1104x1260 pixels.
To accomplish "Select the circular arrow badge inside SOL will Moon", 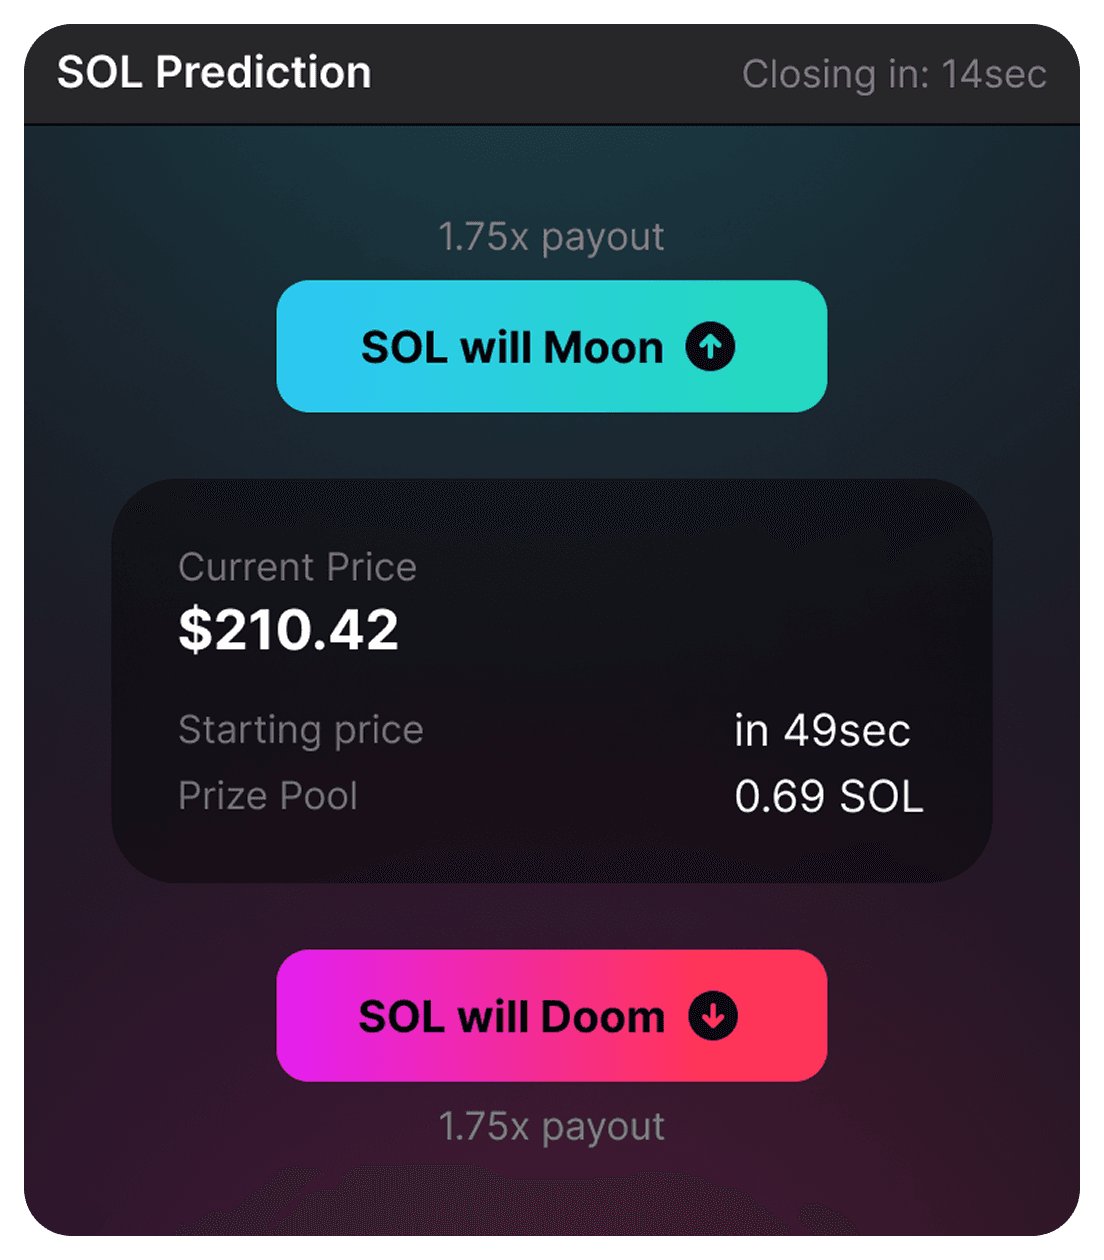I will click(x=712, y=346).
